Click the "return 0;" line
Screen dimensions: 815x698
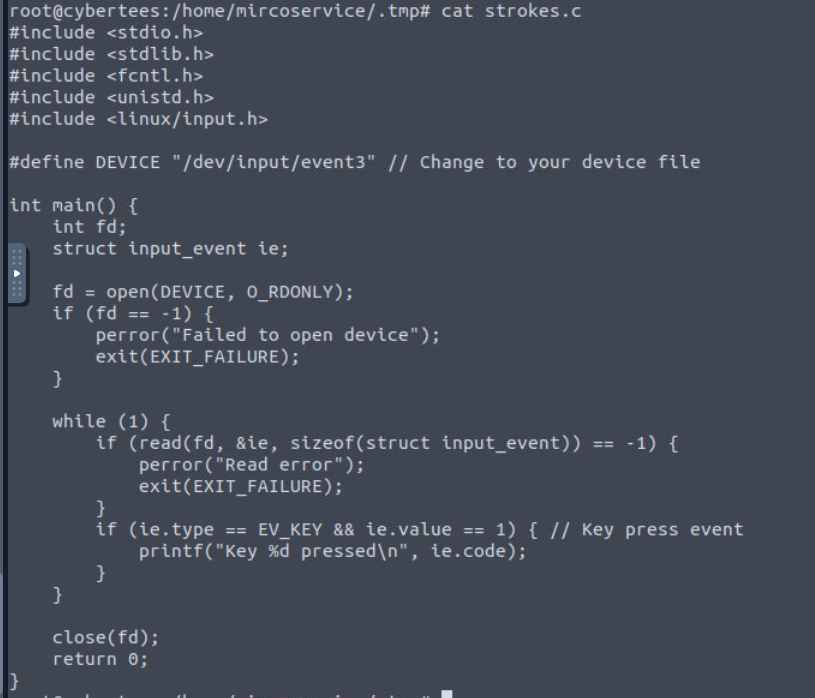[x=100, y=659]
